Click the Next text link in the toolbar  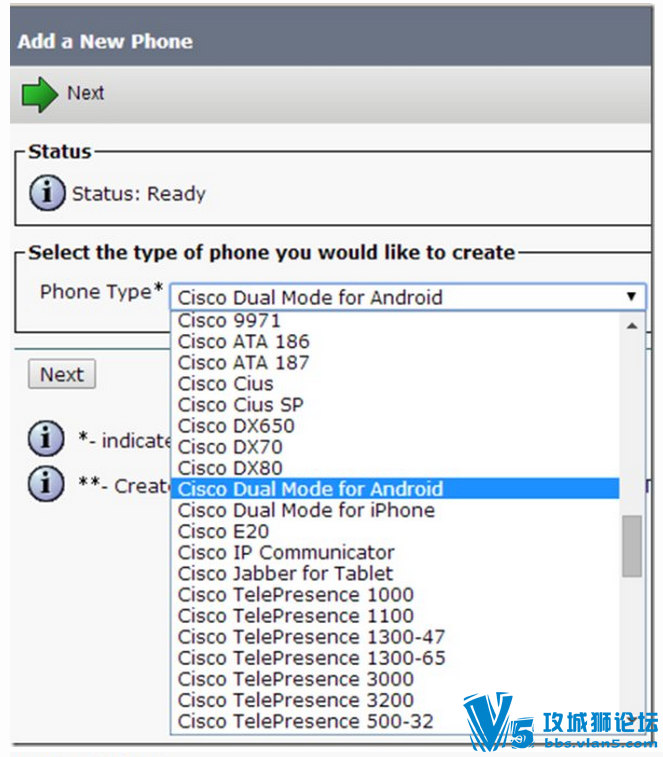point(85,93)
